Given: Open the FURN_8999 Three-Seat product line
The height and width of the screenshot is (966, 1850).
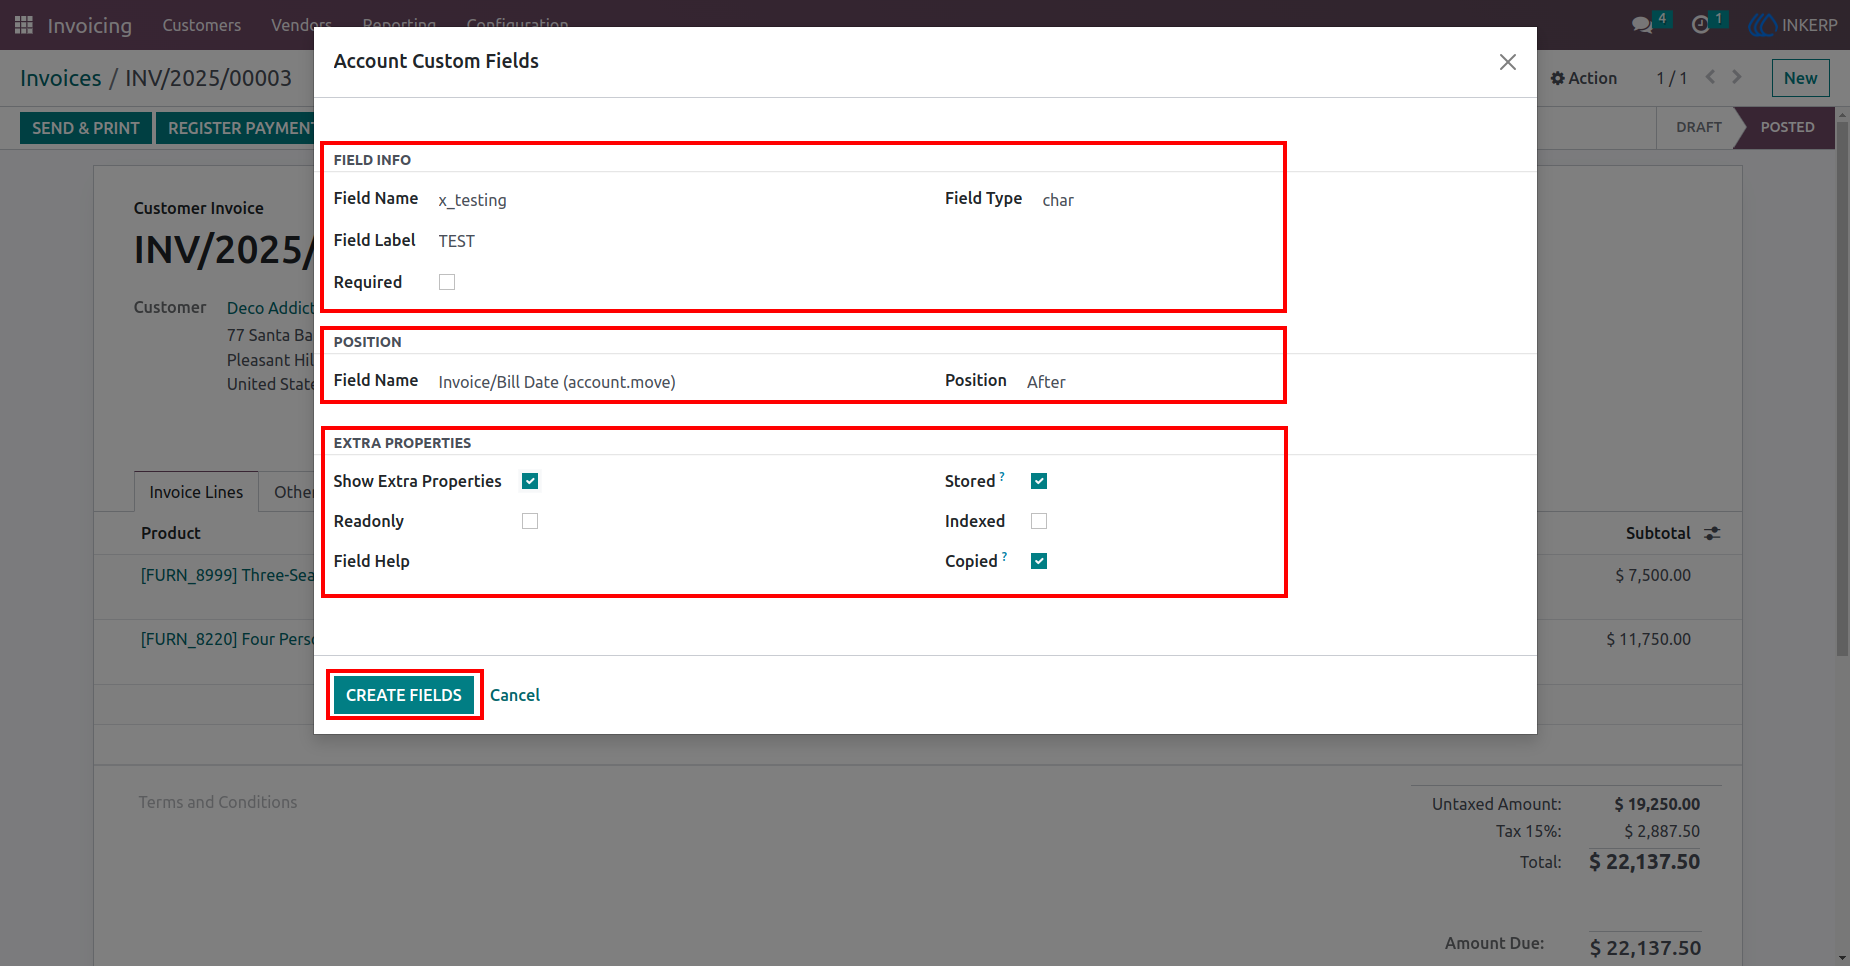Looking at the screenshot, I should (x=227, y=575).
